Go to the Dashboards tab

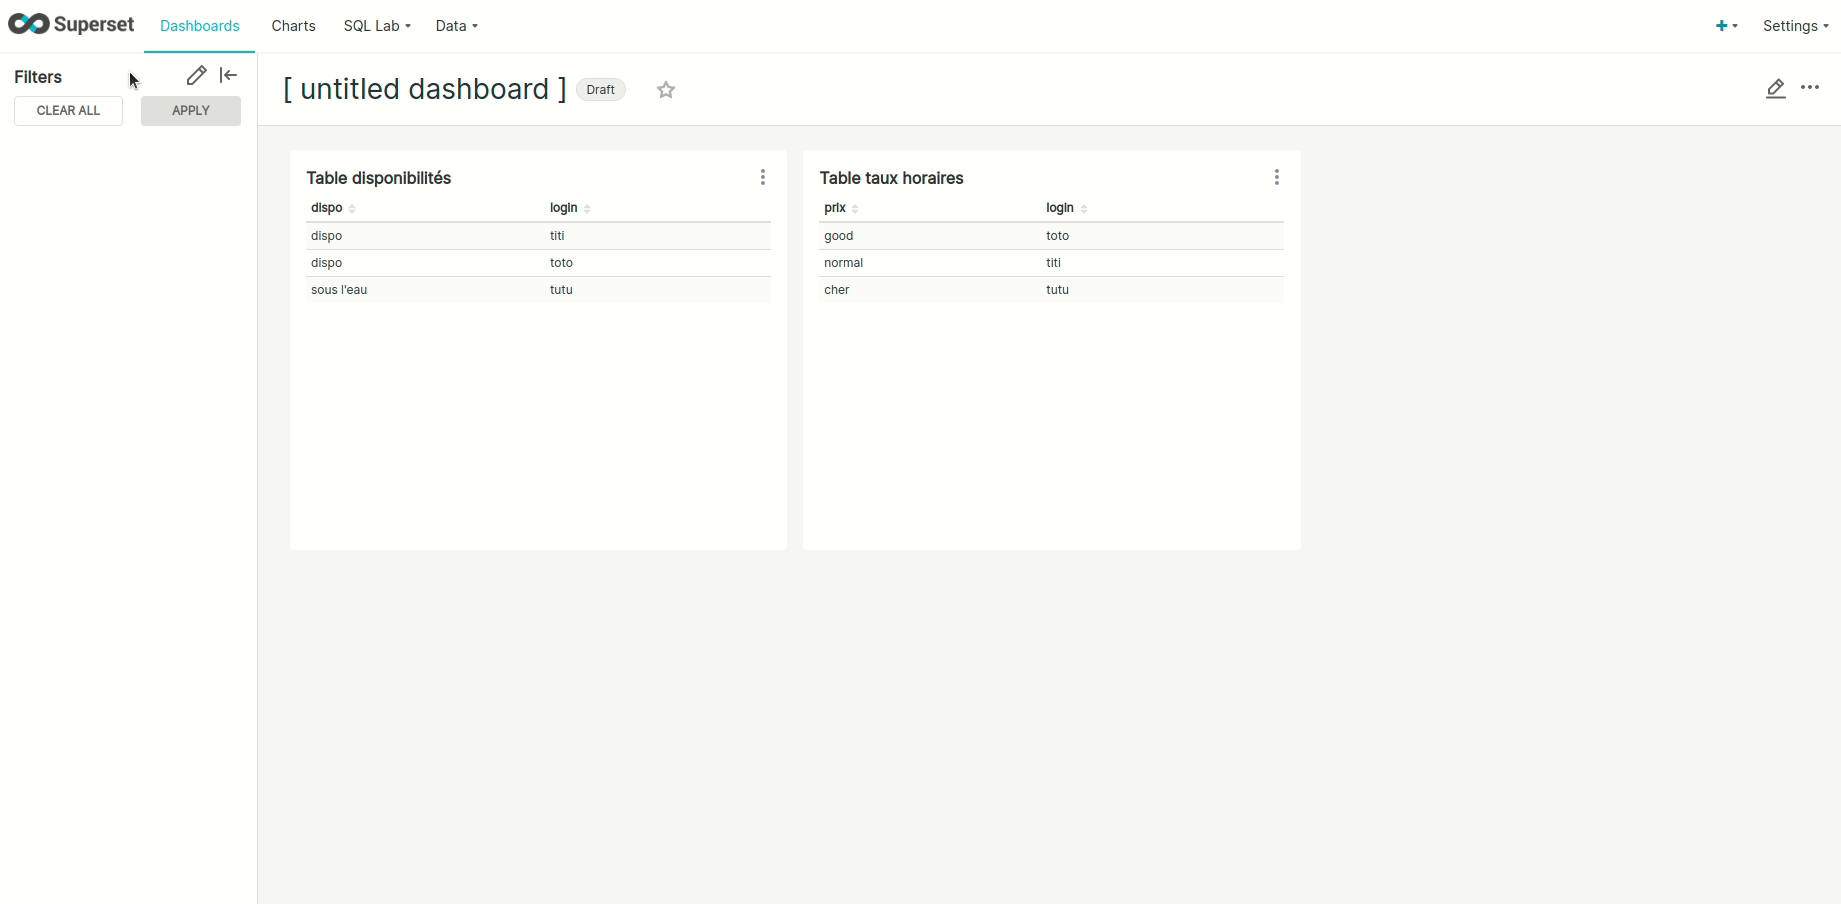(200, 26)
